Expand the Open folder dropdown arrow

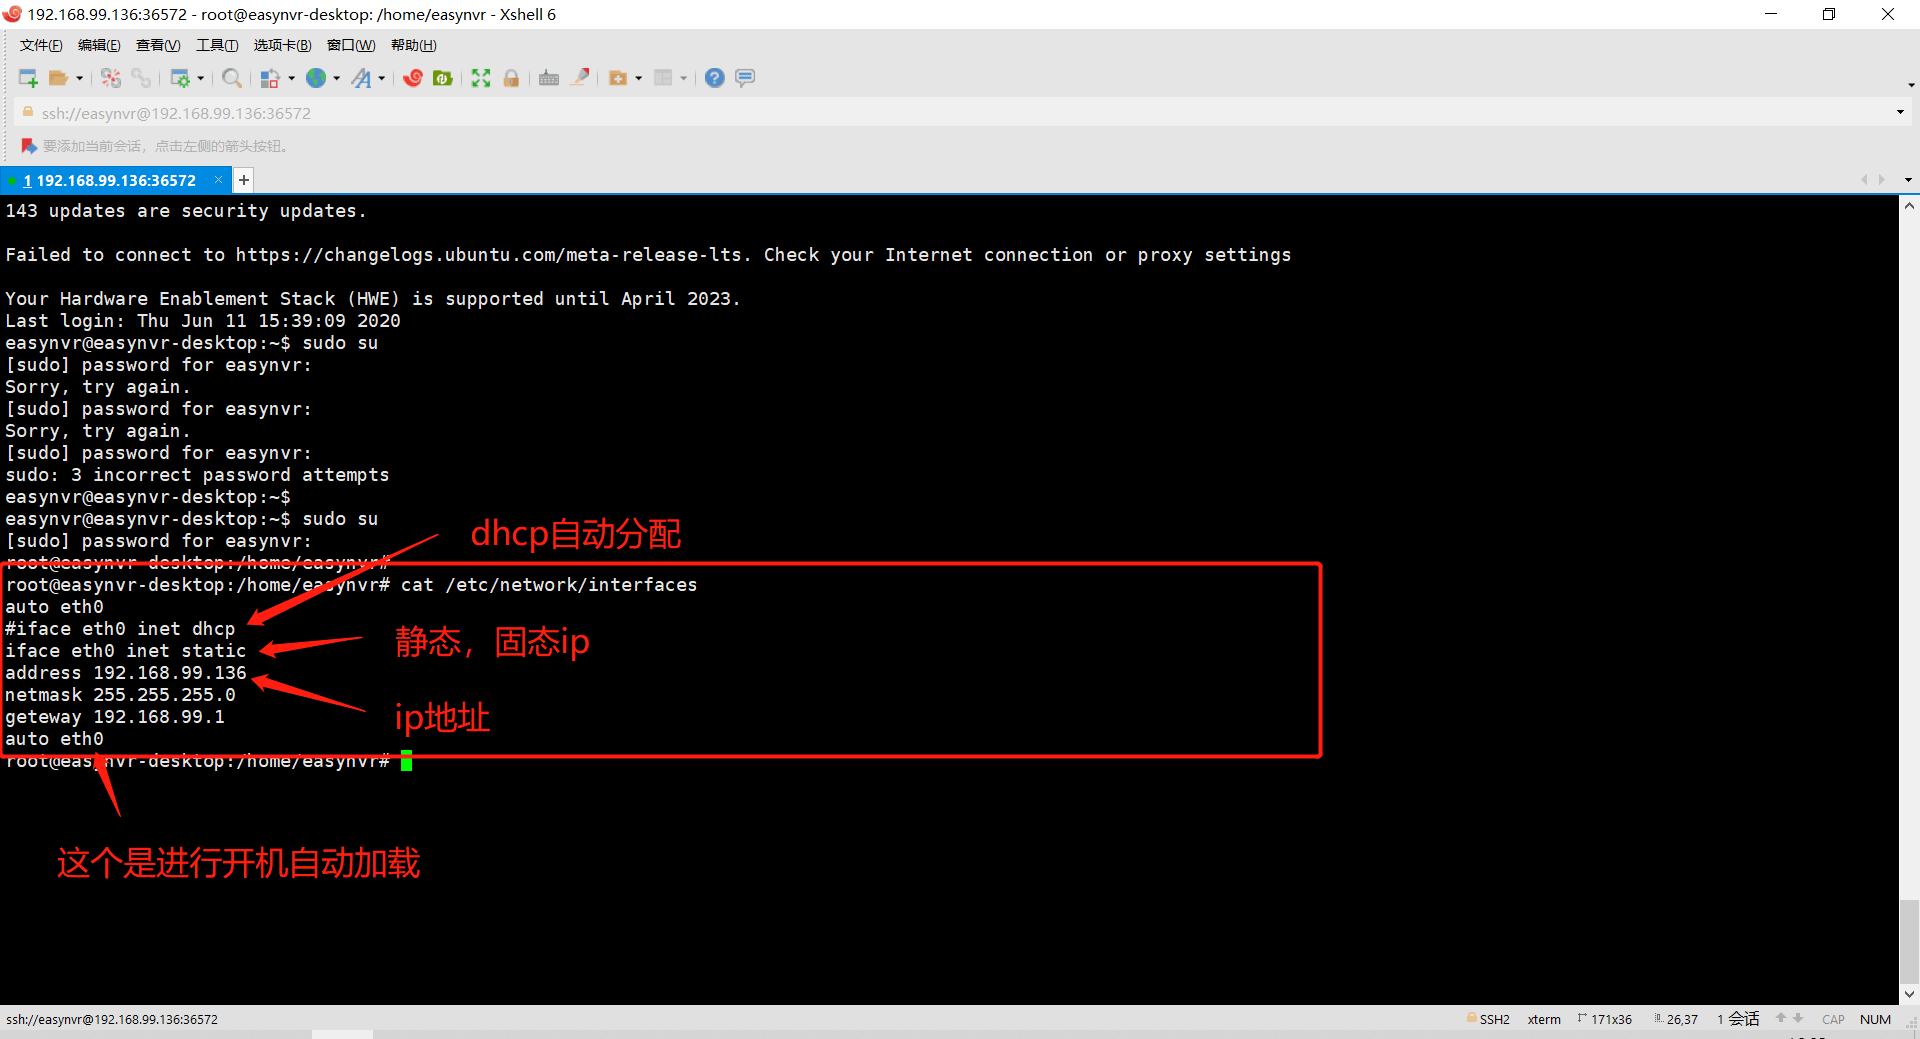pos(80,78)
